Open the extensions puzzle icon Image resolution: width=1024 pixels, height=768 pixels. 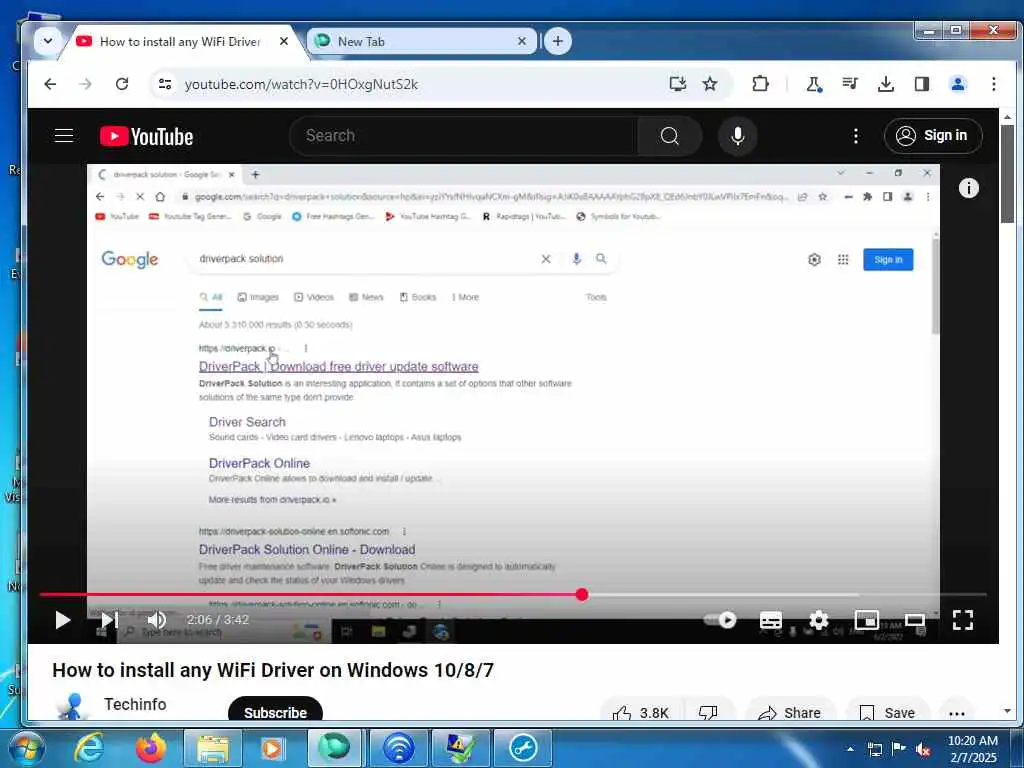click(760, 84)
